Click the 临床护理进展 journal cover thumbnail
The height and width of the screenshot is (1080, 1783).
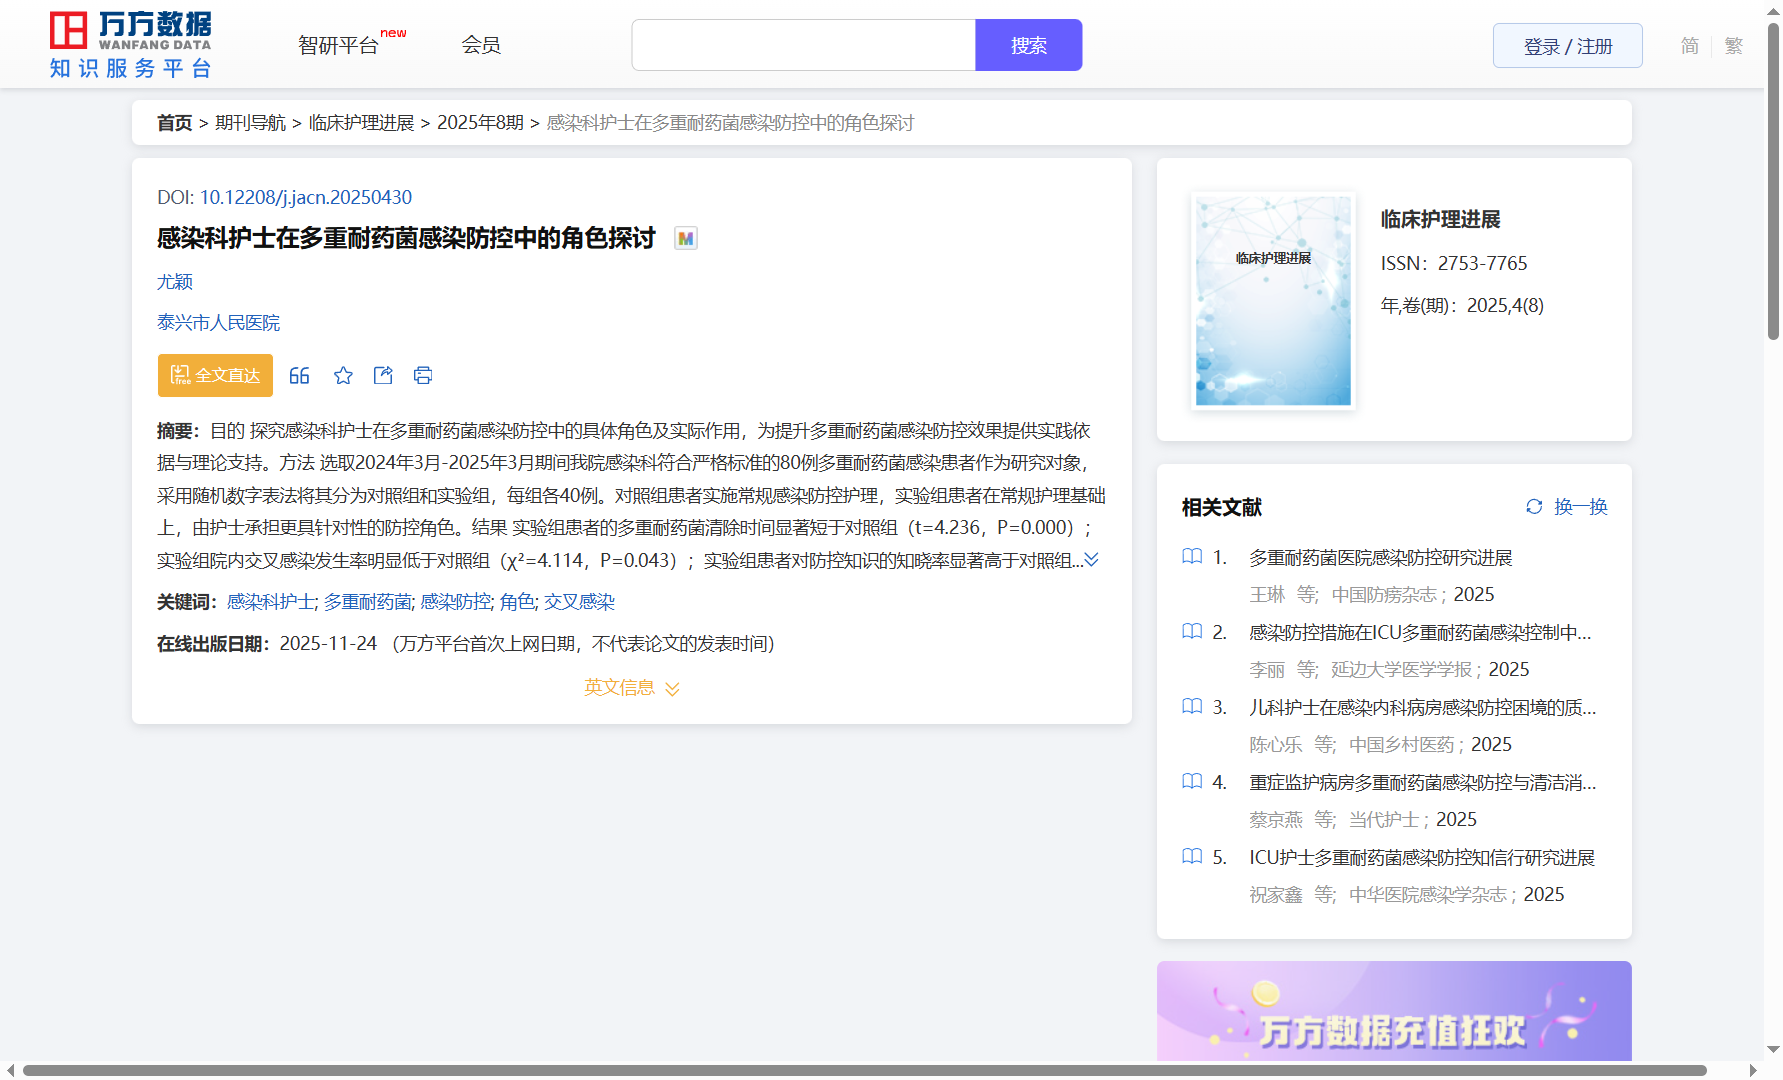[1273, 300]
